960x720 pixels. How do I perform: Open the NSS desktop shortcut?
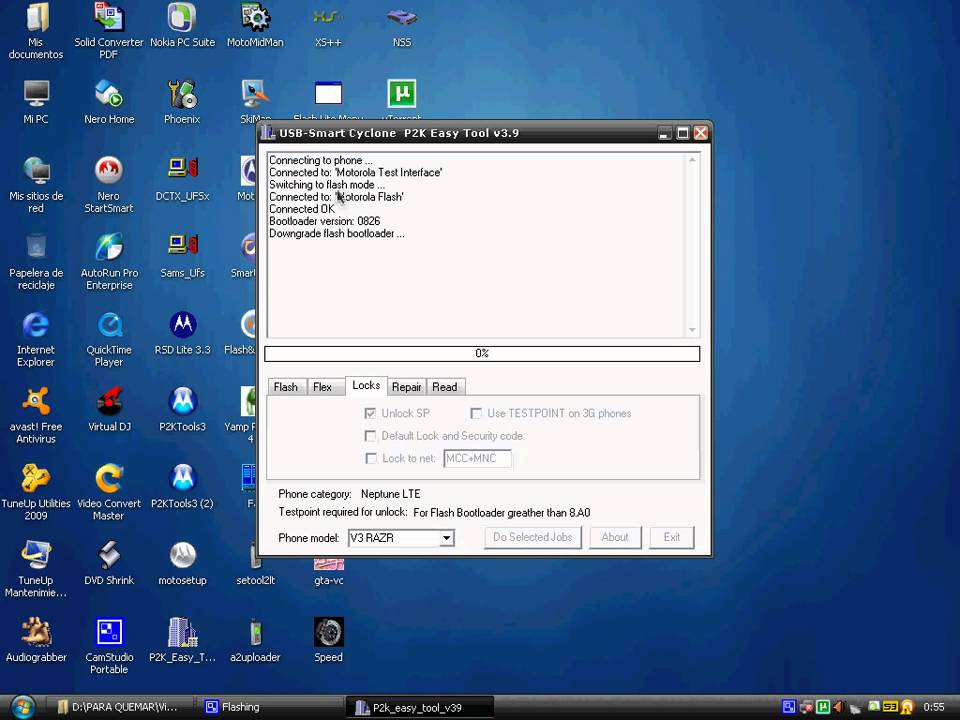(402, 24)
